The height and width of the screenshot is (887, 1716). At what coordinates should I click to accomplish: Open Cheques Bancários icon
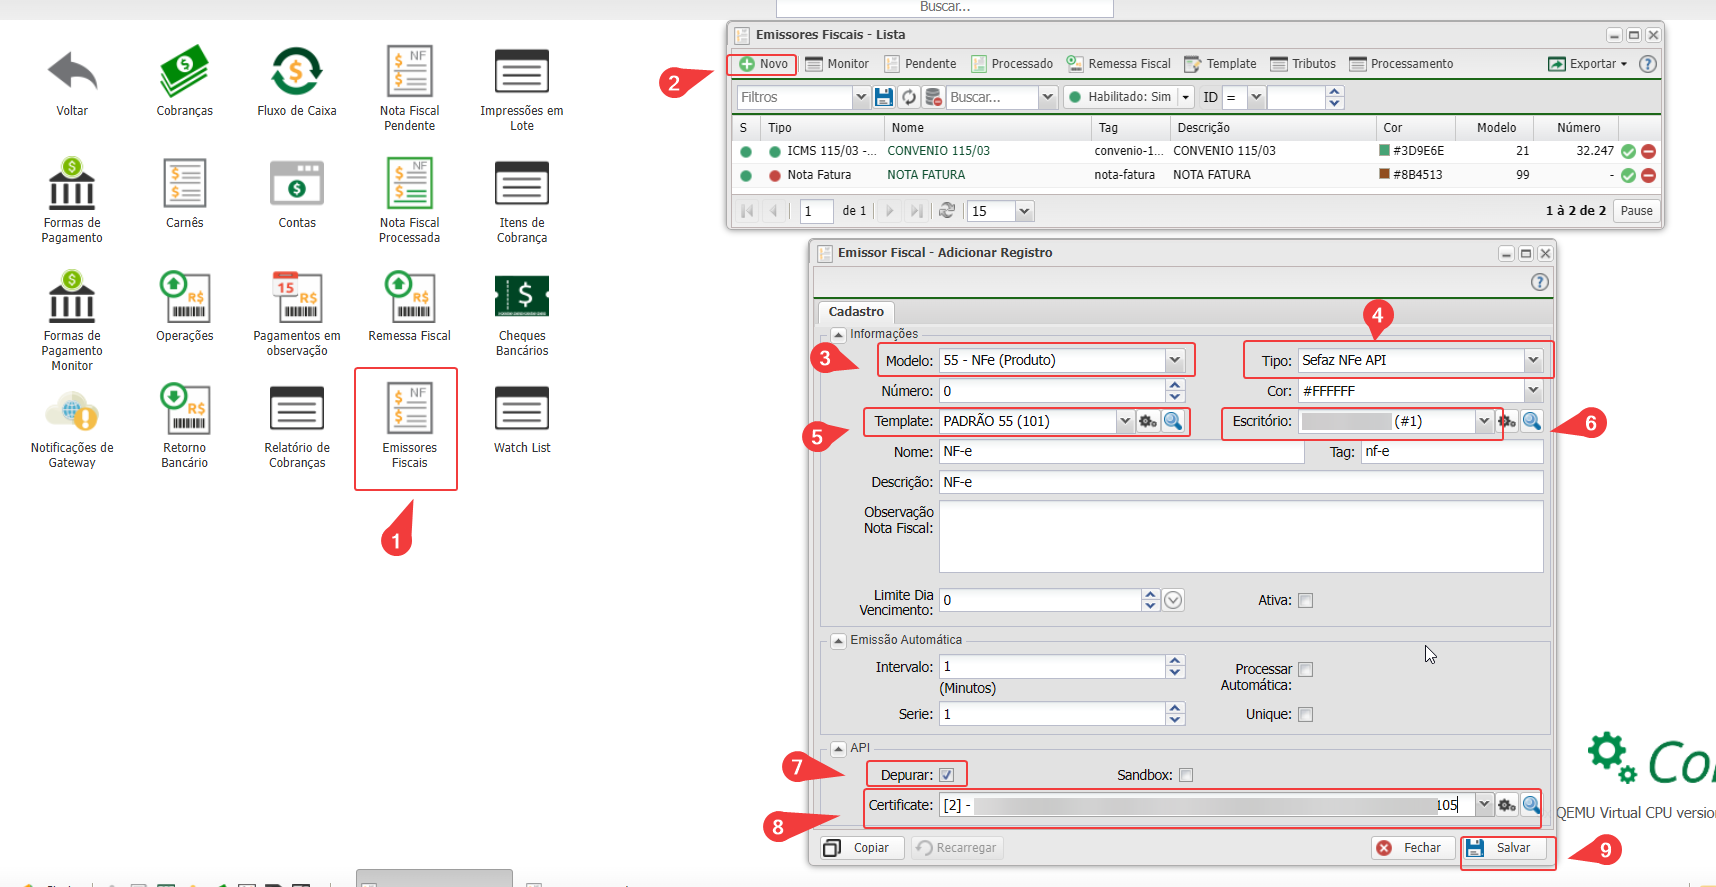(521, 298)
